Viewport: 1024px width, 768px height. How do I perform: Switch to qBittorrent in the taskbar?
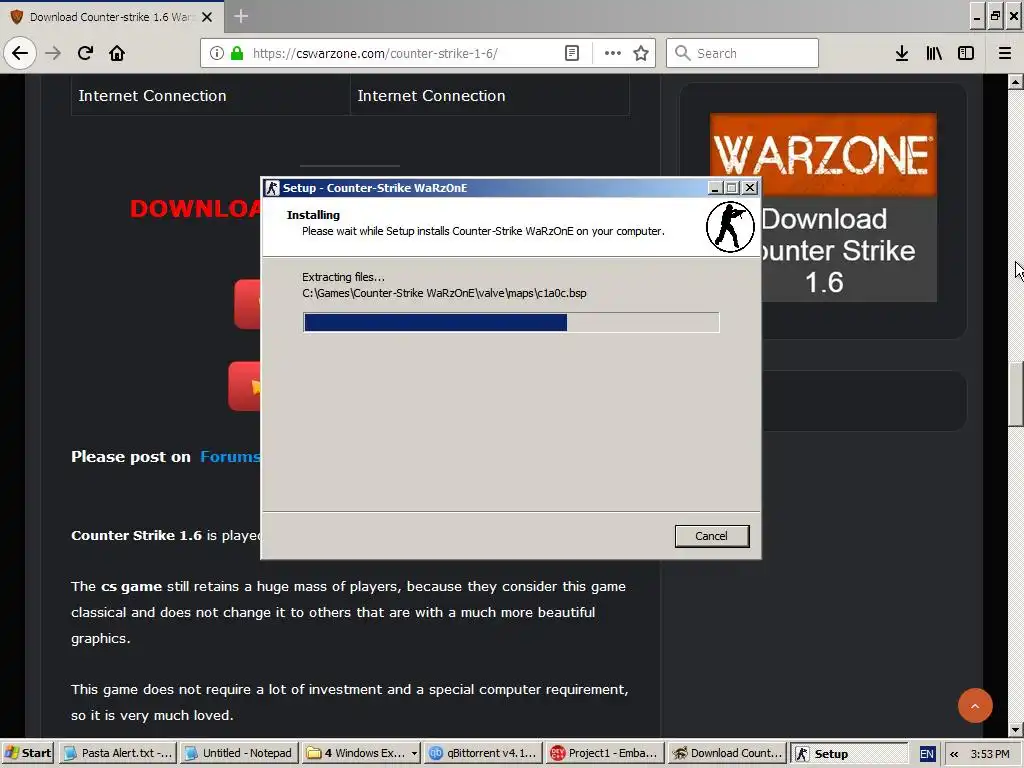click(x=483, y=753)
